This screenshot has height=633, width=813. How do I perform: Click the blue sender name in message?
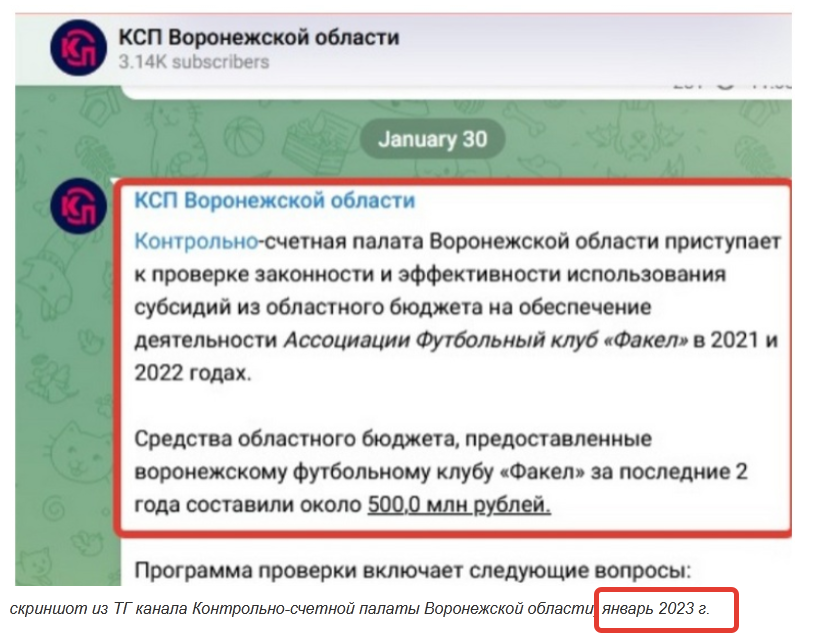pyautogui.click(x=274, y=201)
